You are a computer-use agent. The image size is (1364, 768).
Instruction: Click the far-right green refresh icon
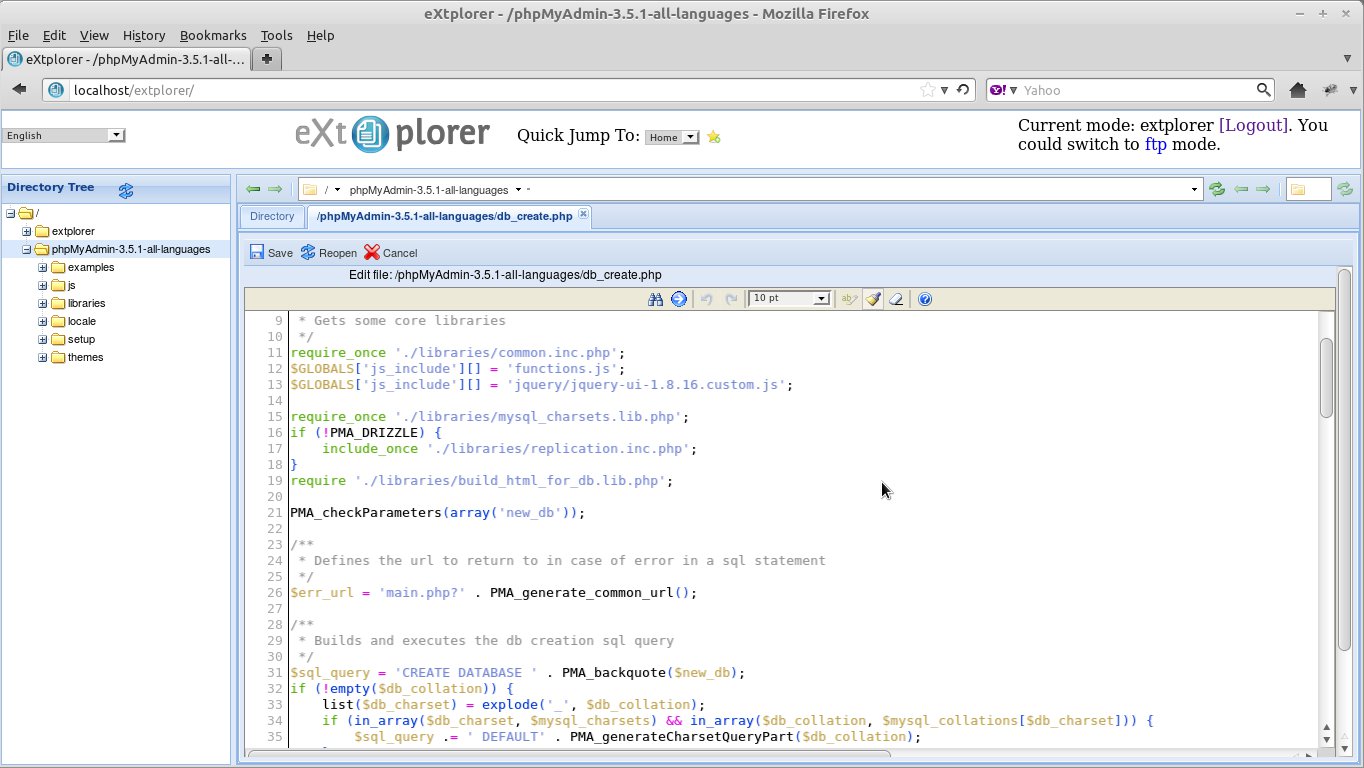point(1345,189)
